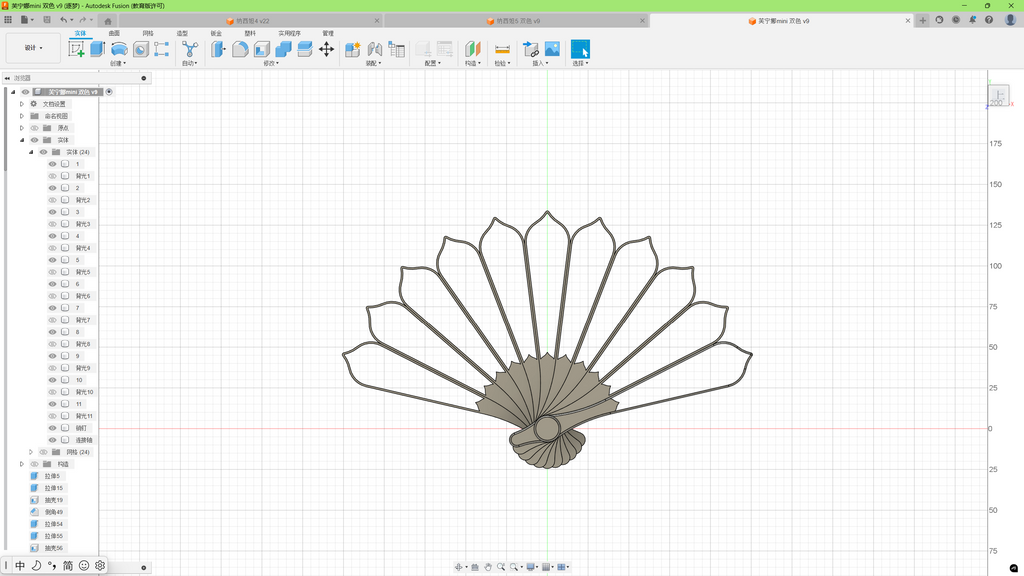Image resolution: width=1024 pixels, height=576 pixels.
Task: Click the Home tab icon
Action: (108, 21)
